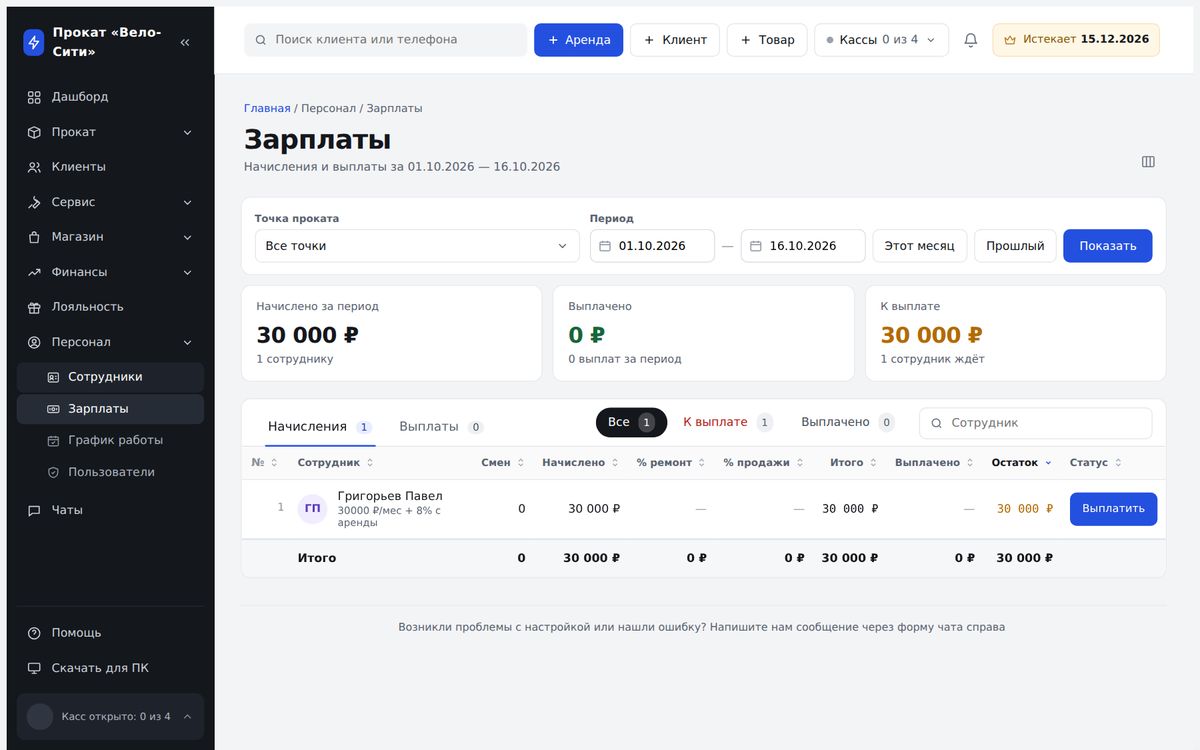Click the Скачать для ПК monitor icon
The width and height of the screenshot is (1200, 750).
pos(34,668)
